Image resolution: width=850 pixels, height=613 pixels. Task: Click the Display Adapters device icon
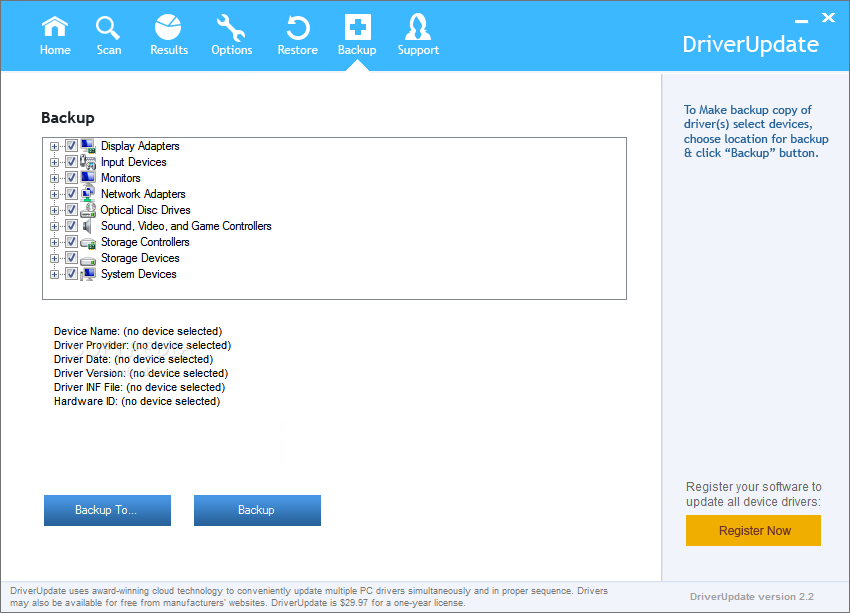coord(88,146)
